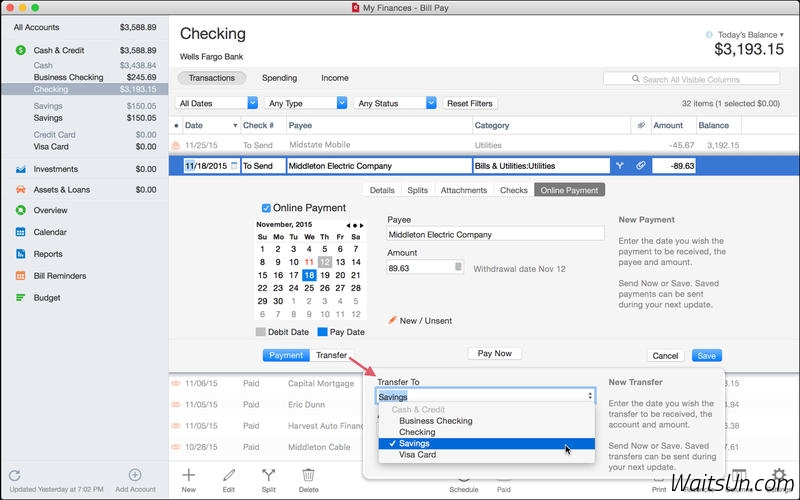Go to previous month in mini calendar
The height and width of the screenshot is (500, 800).
coord(348,225)
